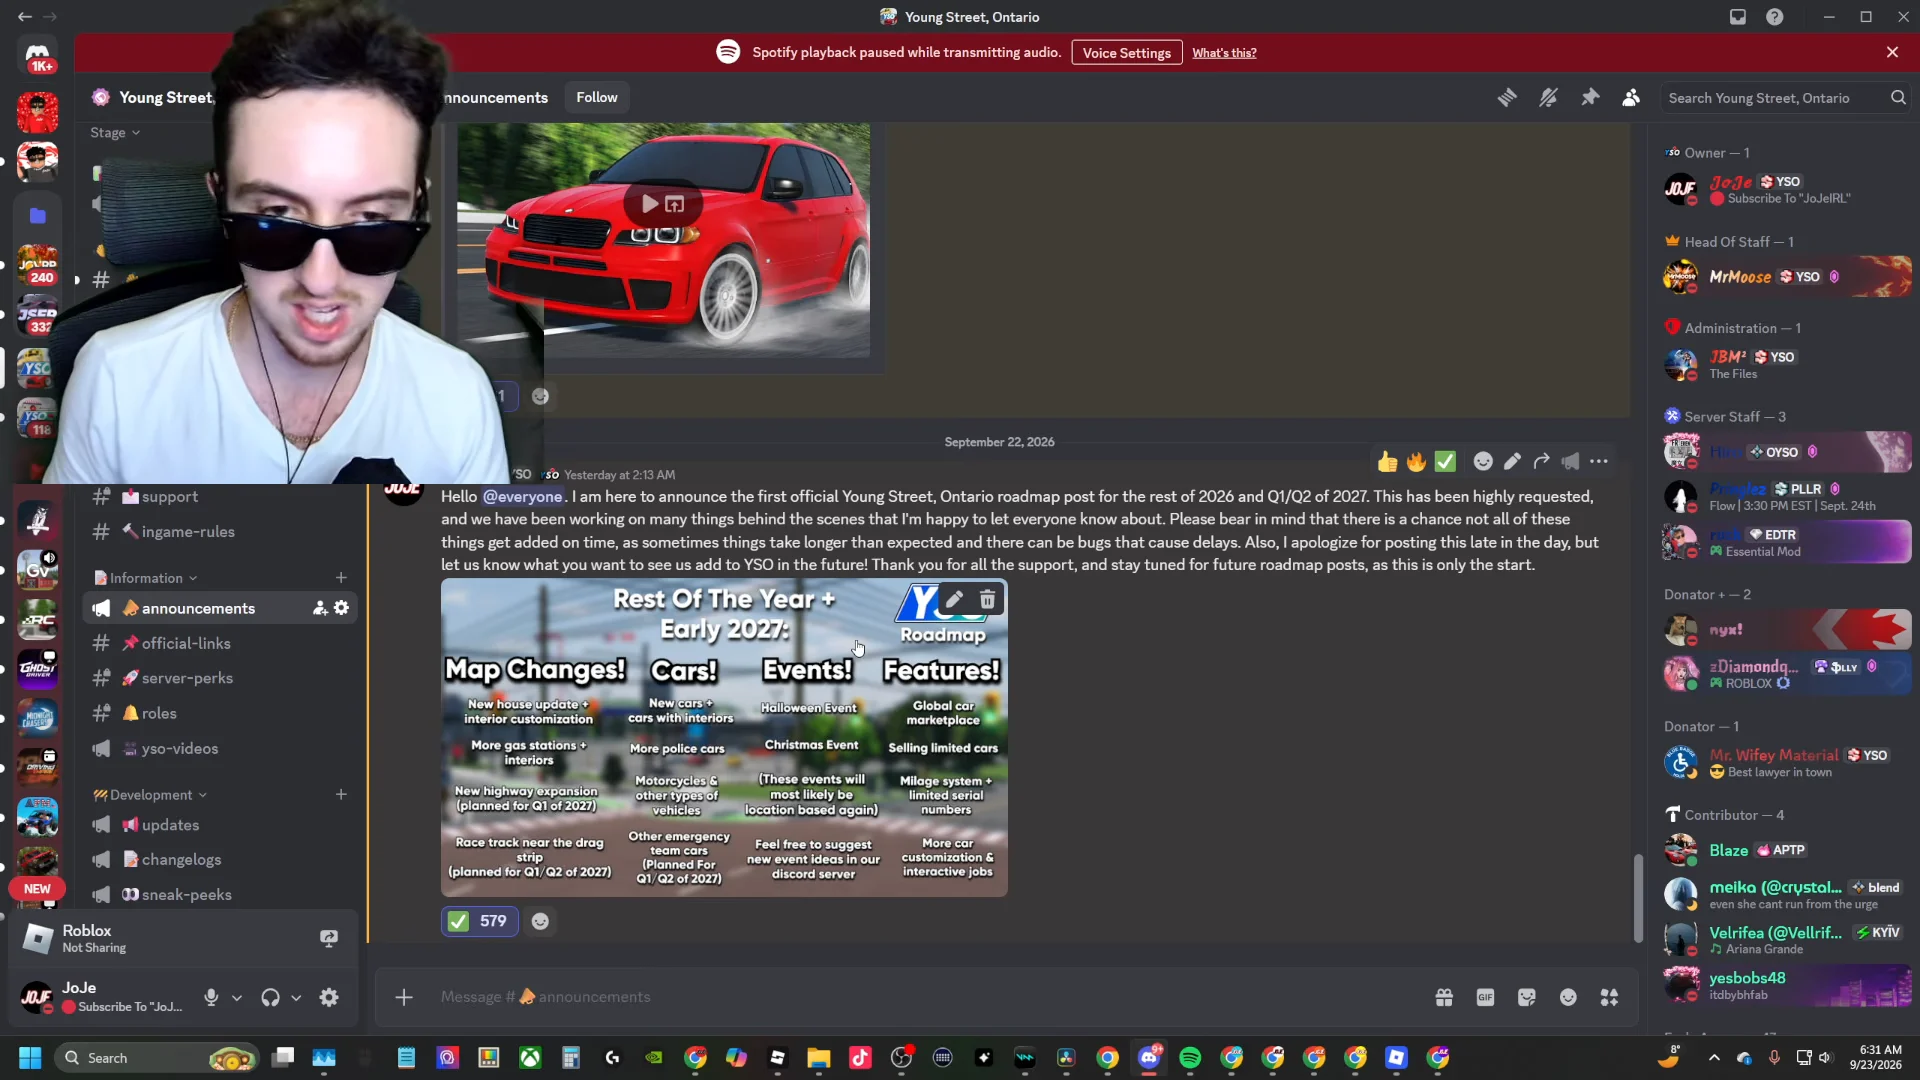Screen dimensions: 1920x1080
Task: Open more message options menu
Action: coord(1599,461)
